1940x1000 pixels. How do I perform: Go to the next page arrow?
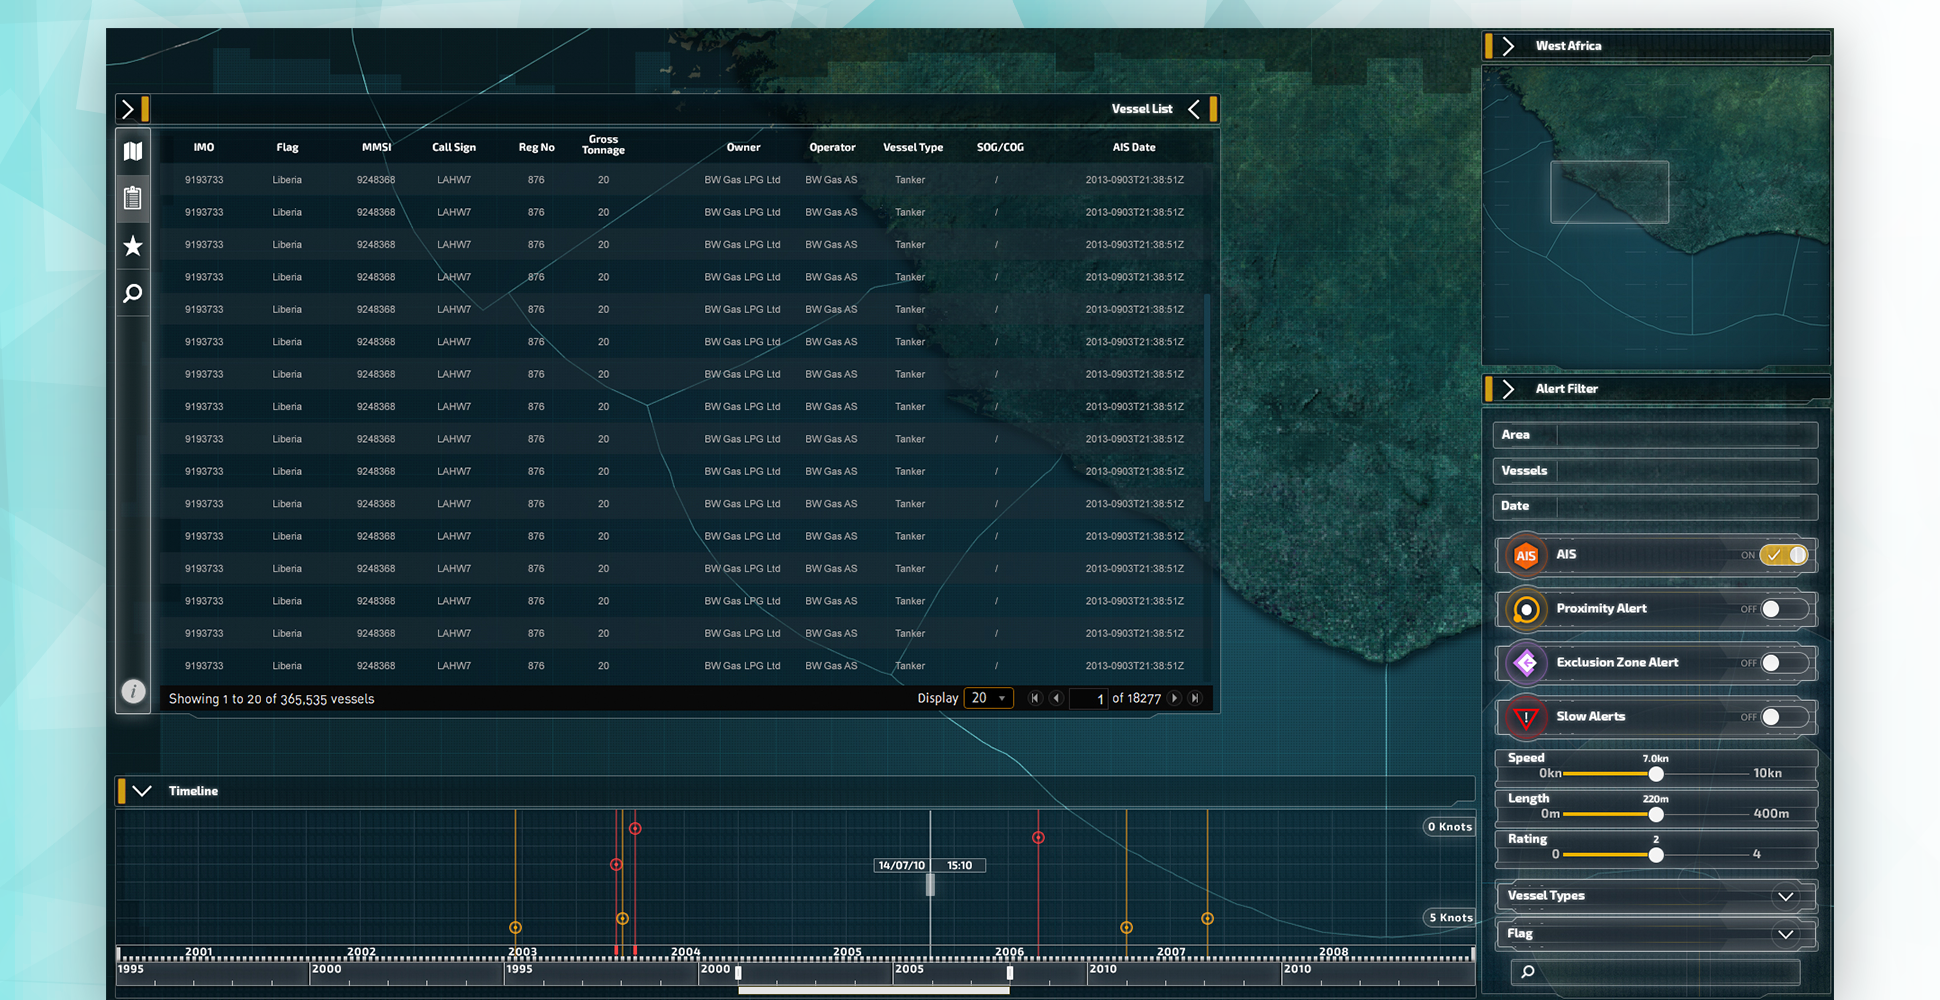tap(1175, 698)
